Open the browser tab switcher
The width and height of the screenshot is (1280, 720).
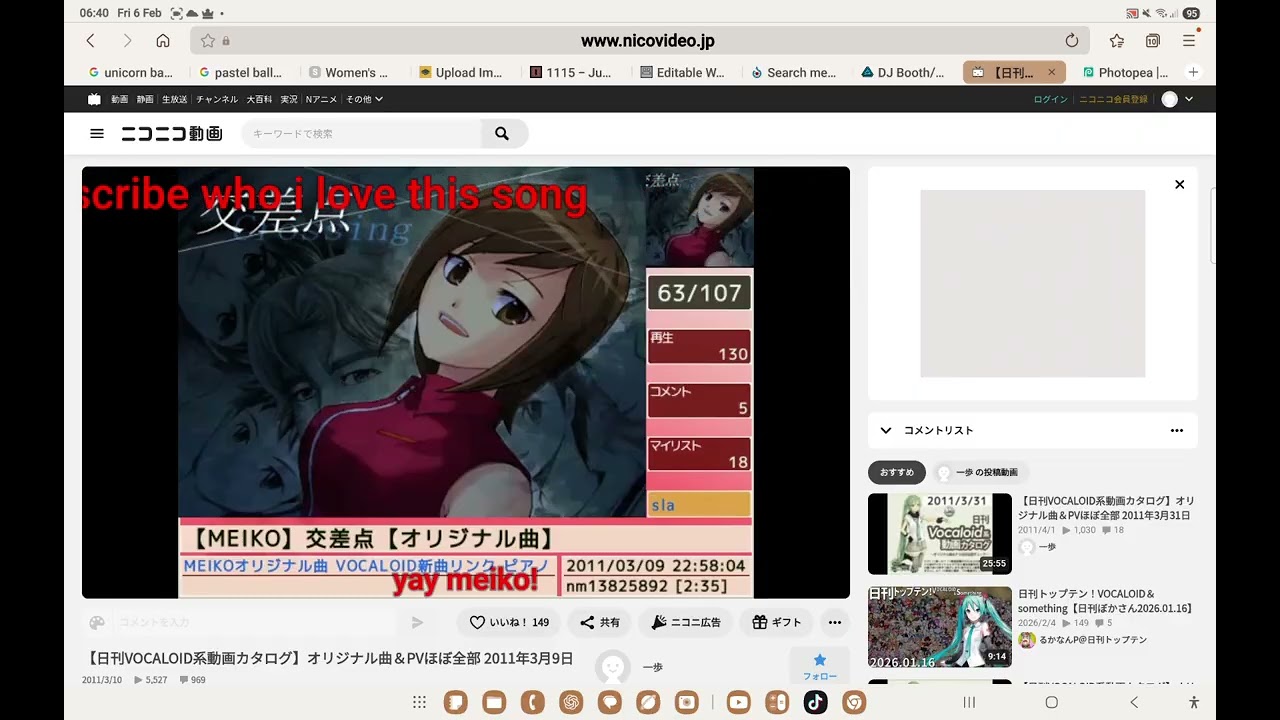(x=1153, y=41)
